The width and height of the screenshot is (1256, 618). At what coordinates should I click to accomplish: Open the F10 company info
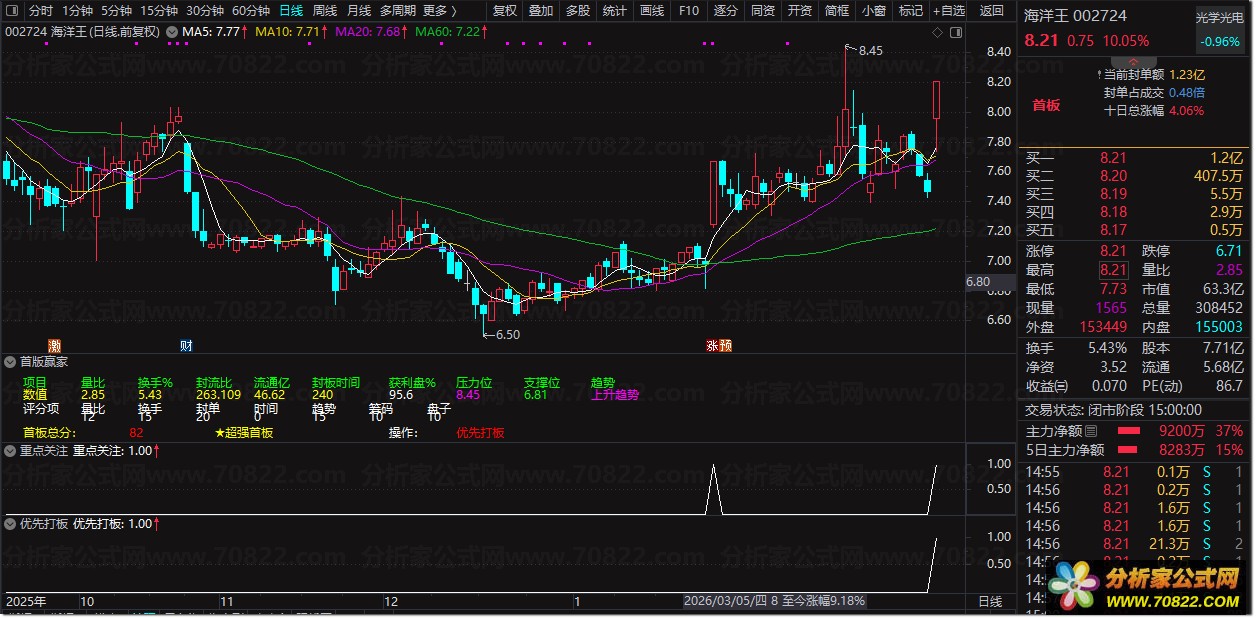(688, 11)
